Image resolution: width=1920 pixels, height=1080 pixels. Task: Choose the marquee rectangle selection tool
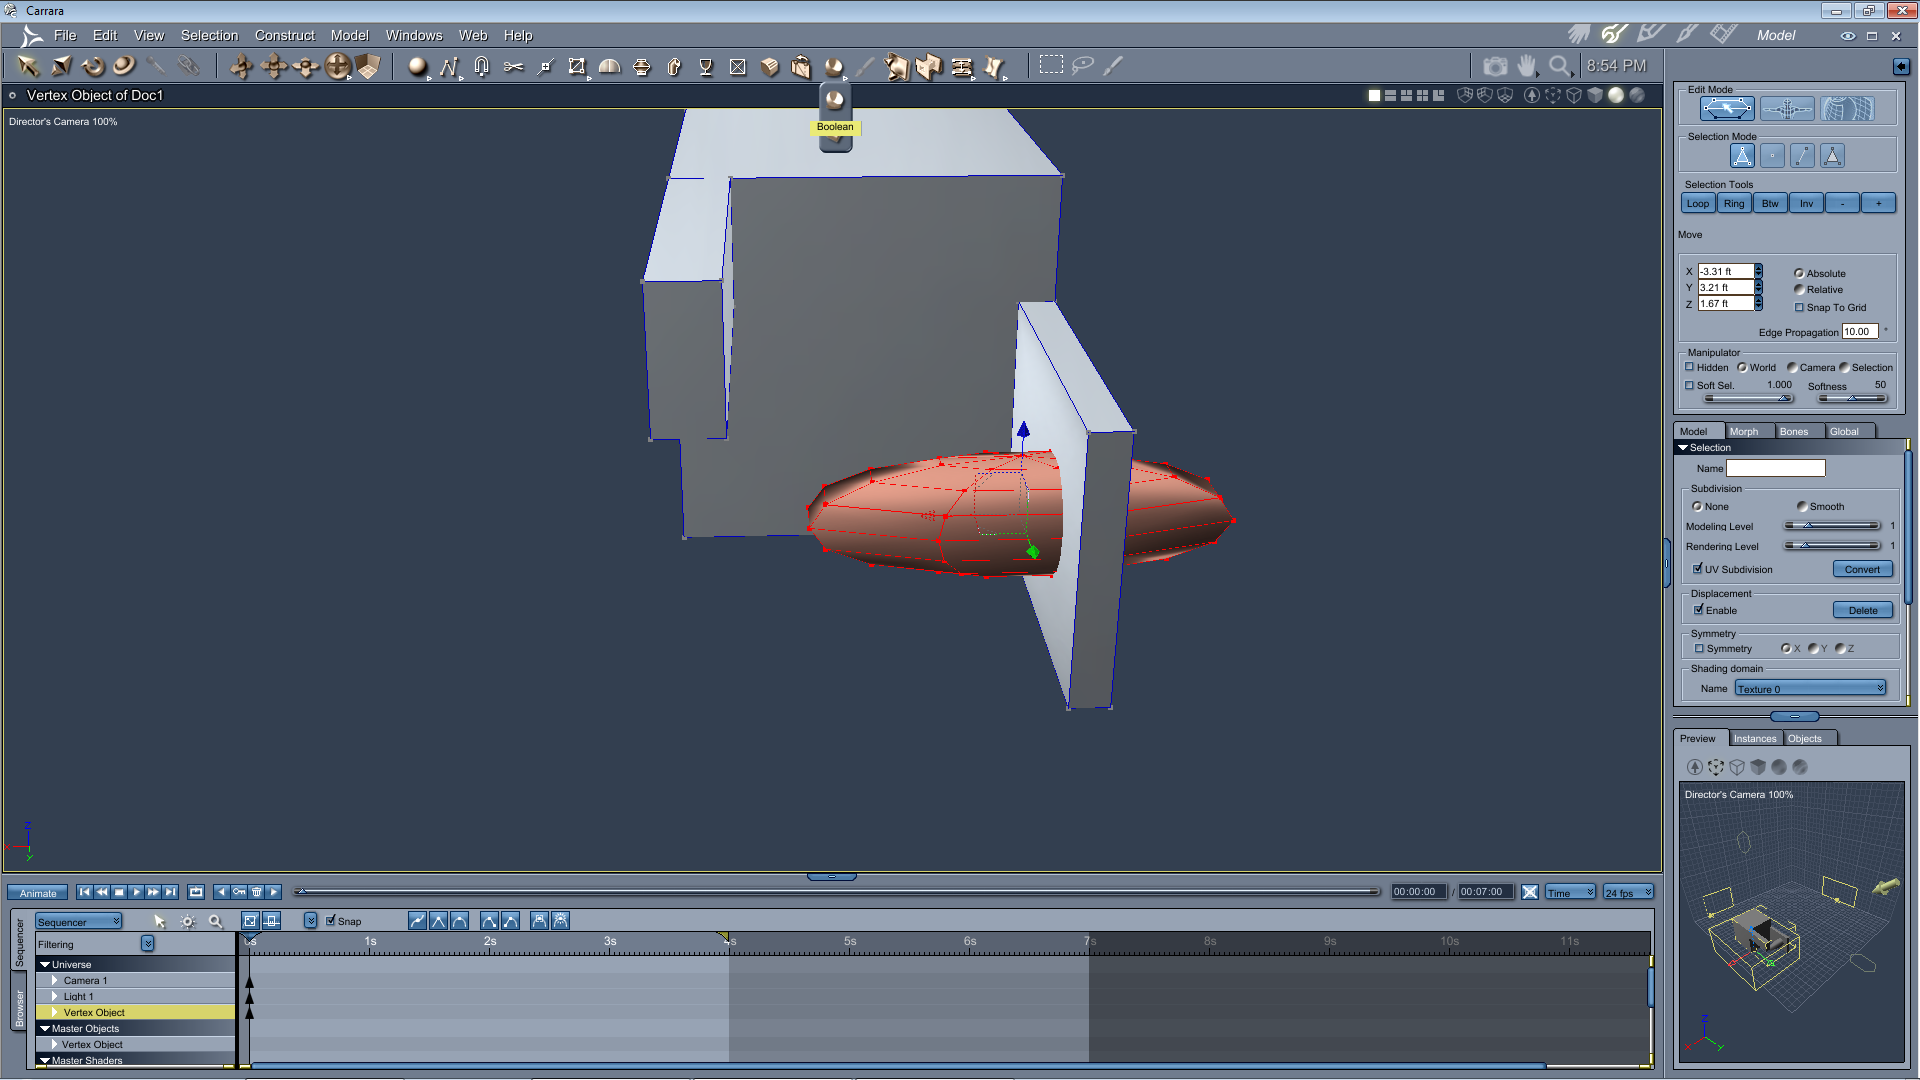(x=1050, y=65)
